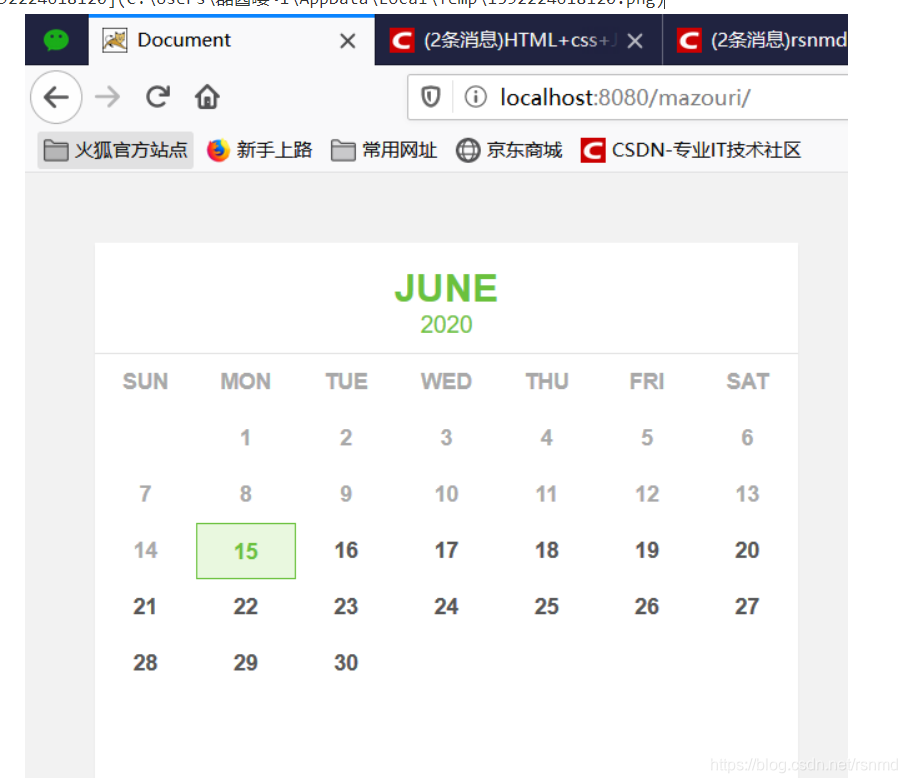Screen dimensions: 907x783
Task: Open the CSDN-专业IT技术社区 bookmark
Action: pos(691,150)
